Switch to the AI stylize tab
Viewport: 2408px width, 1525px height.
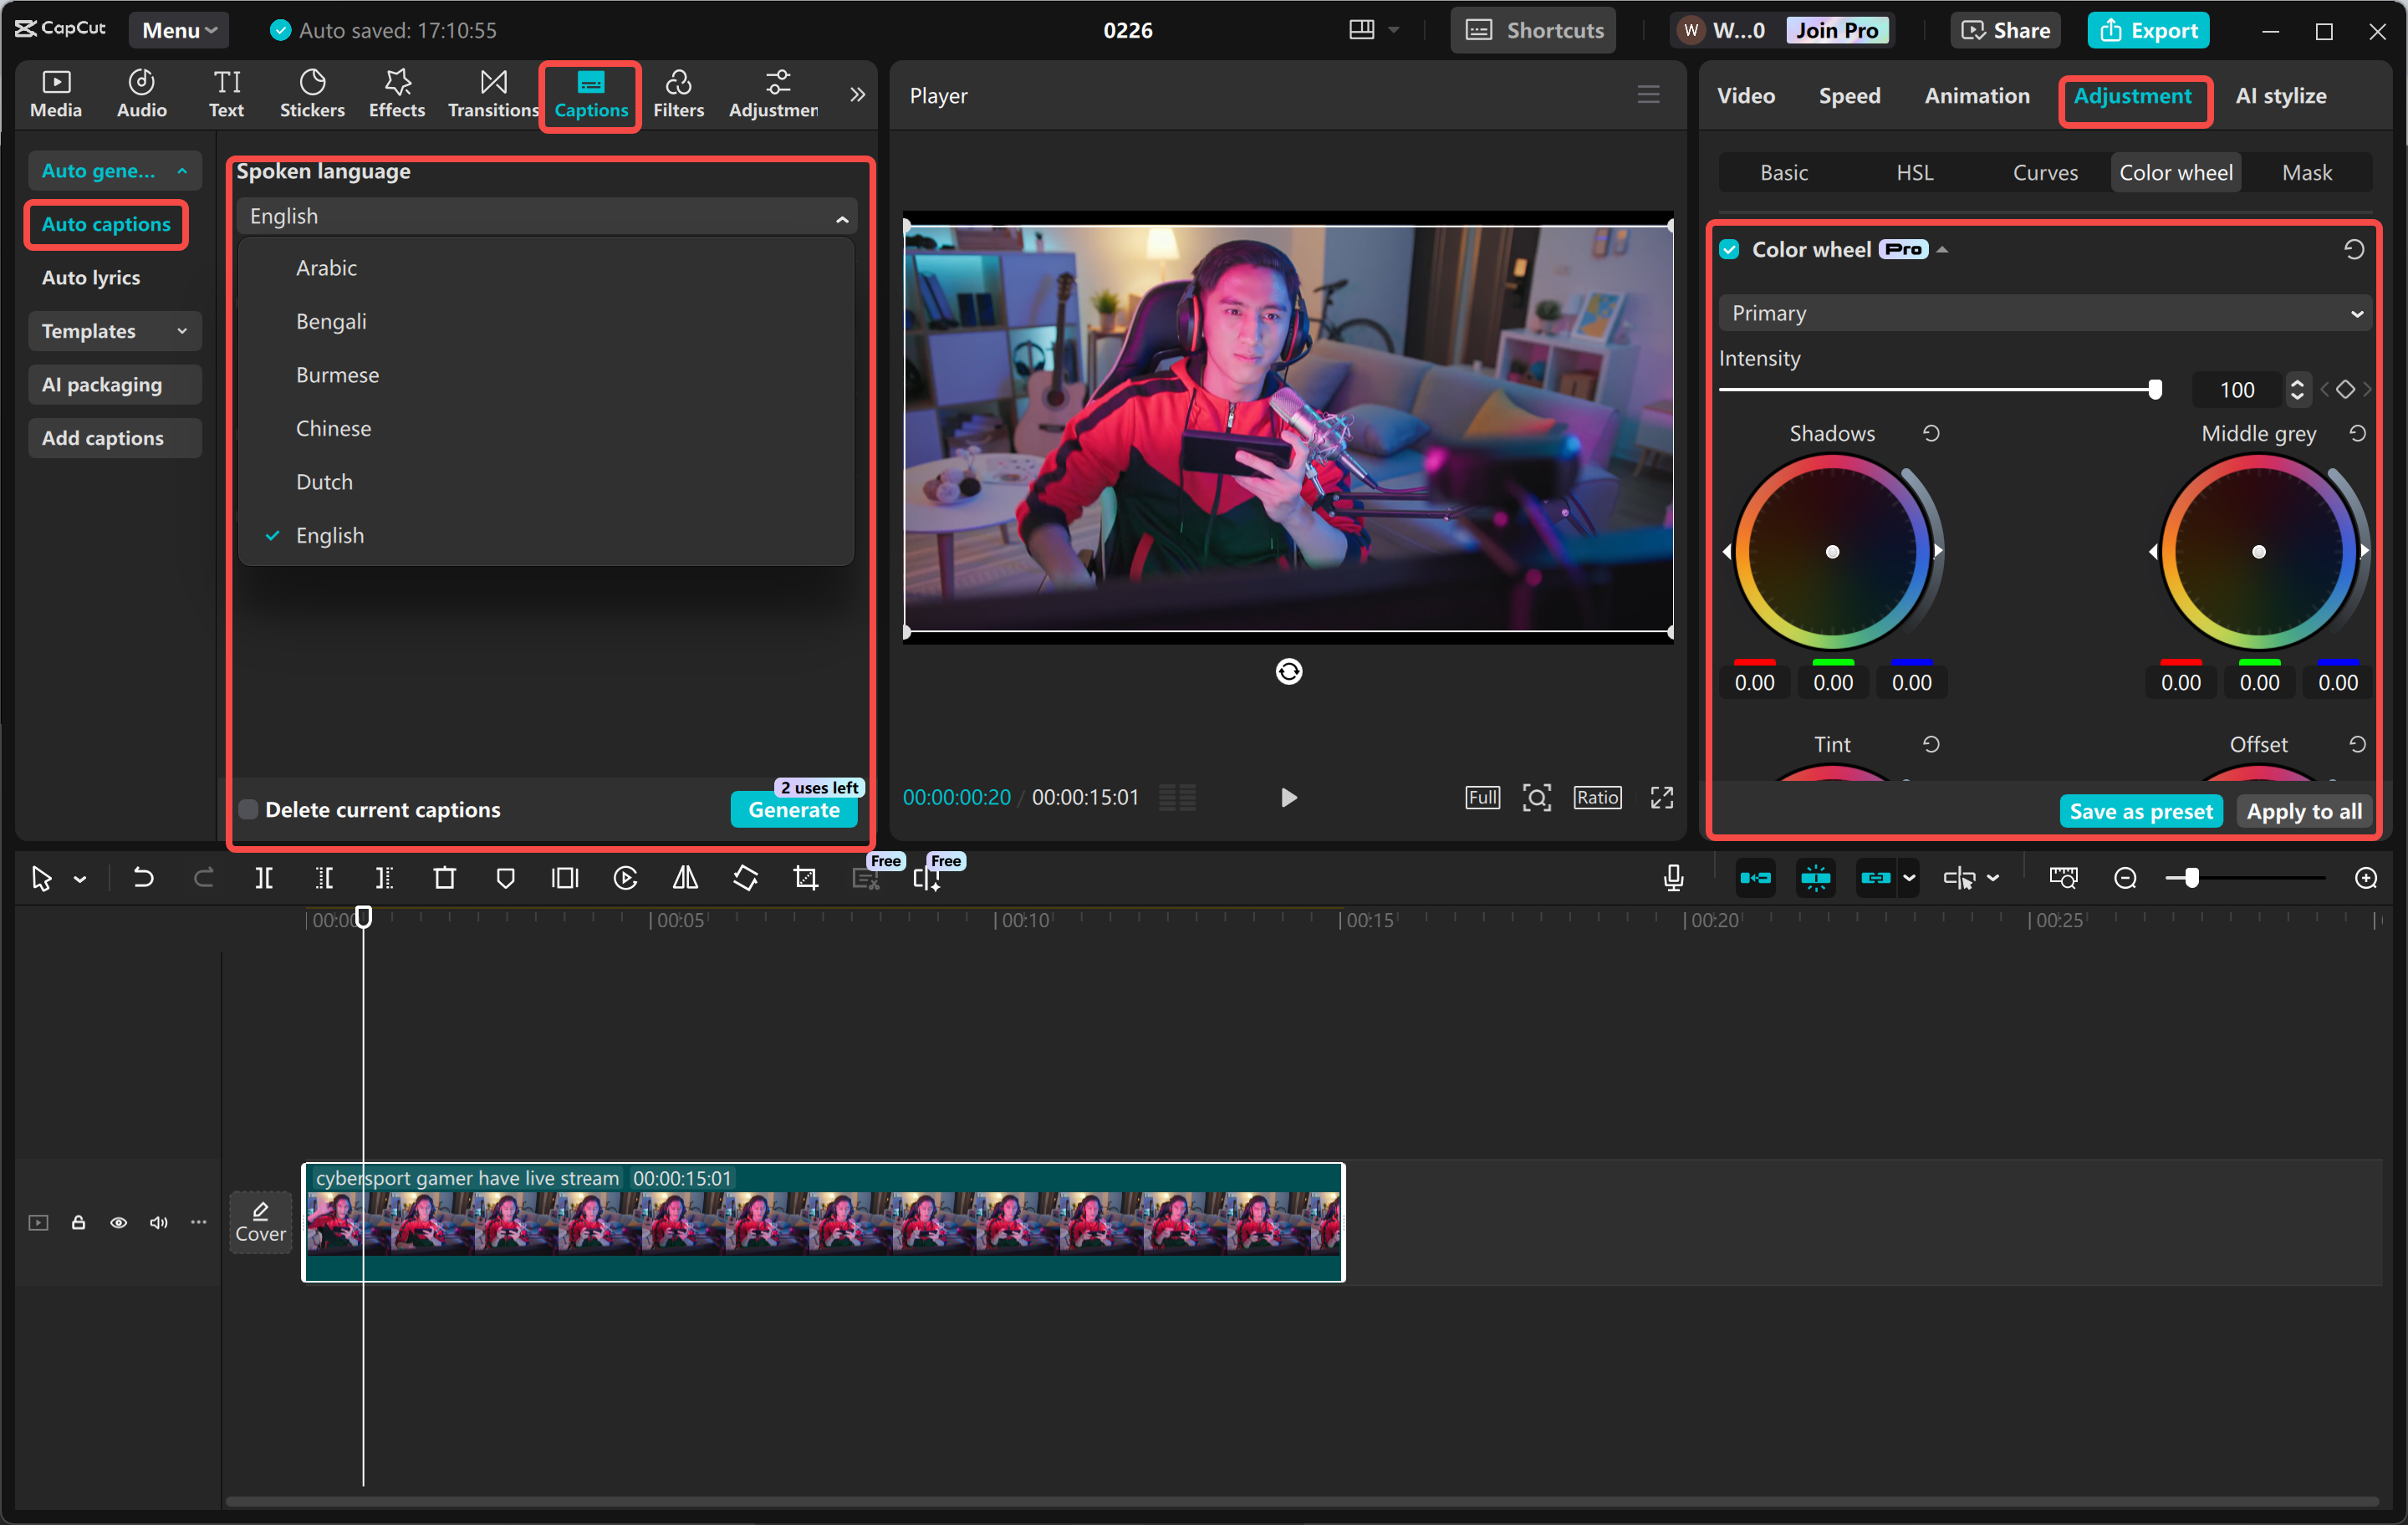coord(2280,95)
